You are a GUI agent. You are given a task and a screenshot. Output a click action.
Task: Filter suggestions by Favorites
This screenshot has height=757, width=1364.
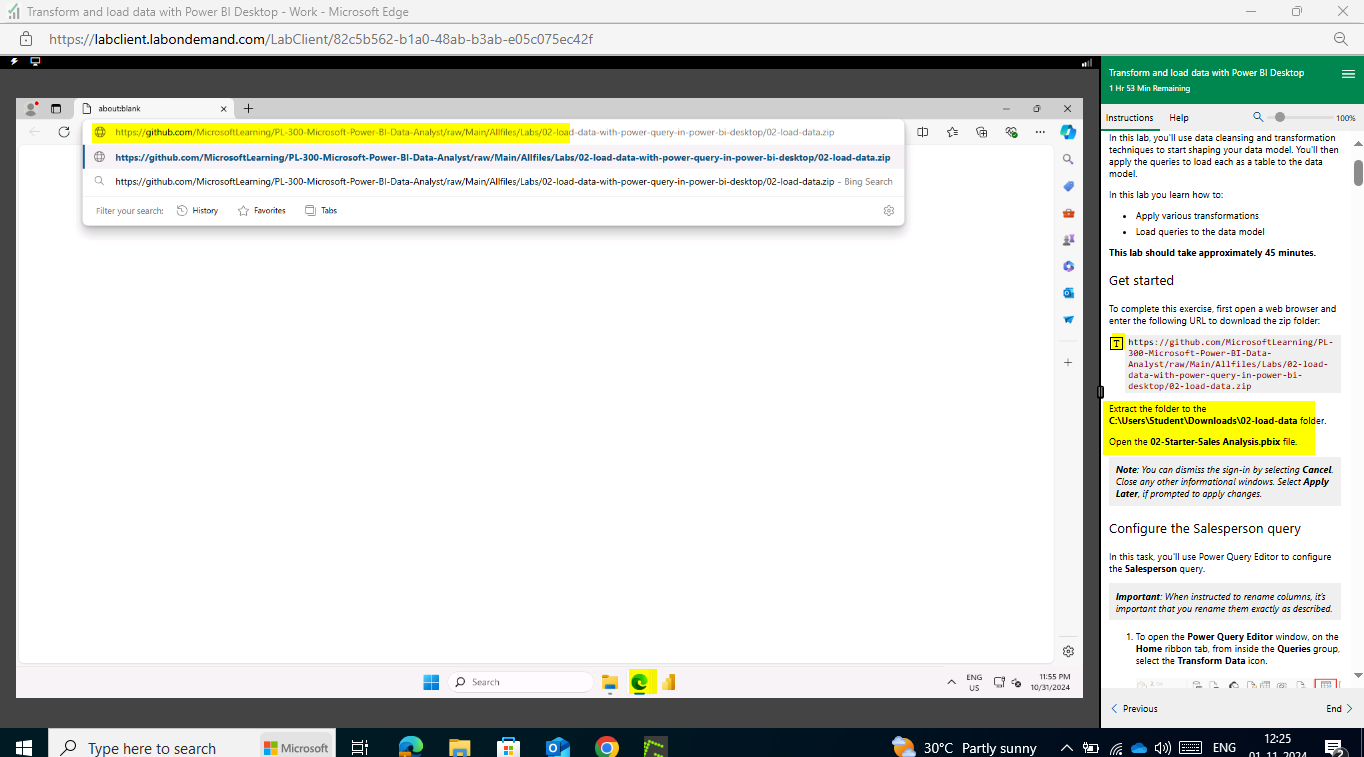(x=262, y=211)
